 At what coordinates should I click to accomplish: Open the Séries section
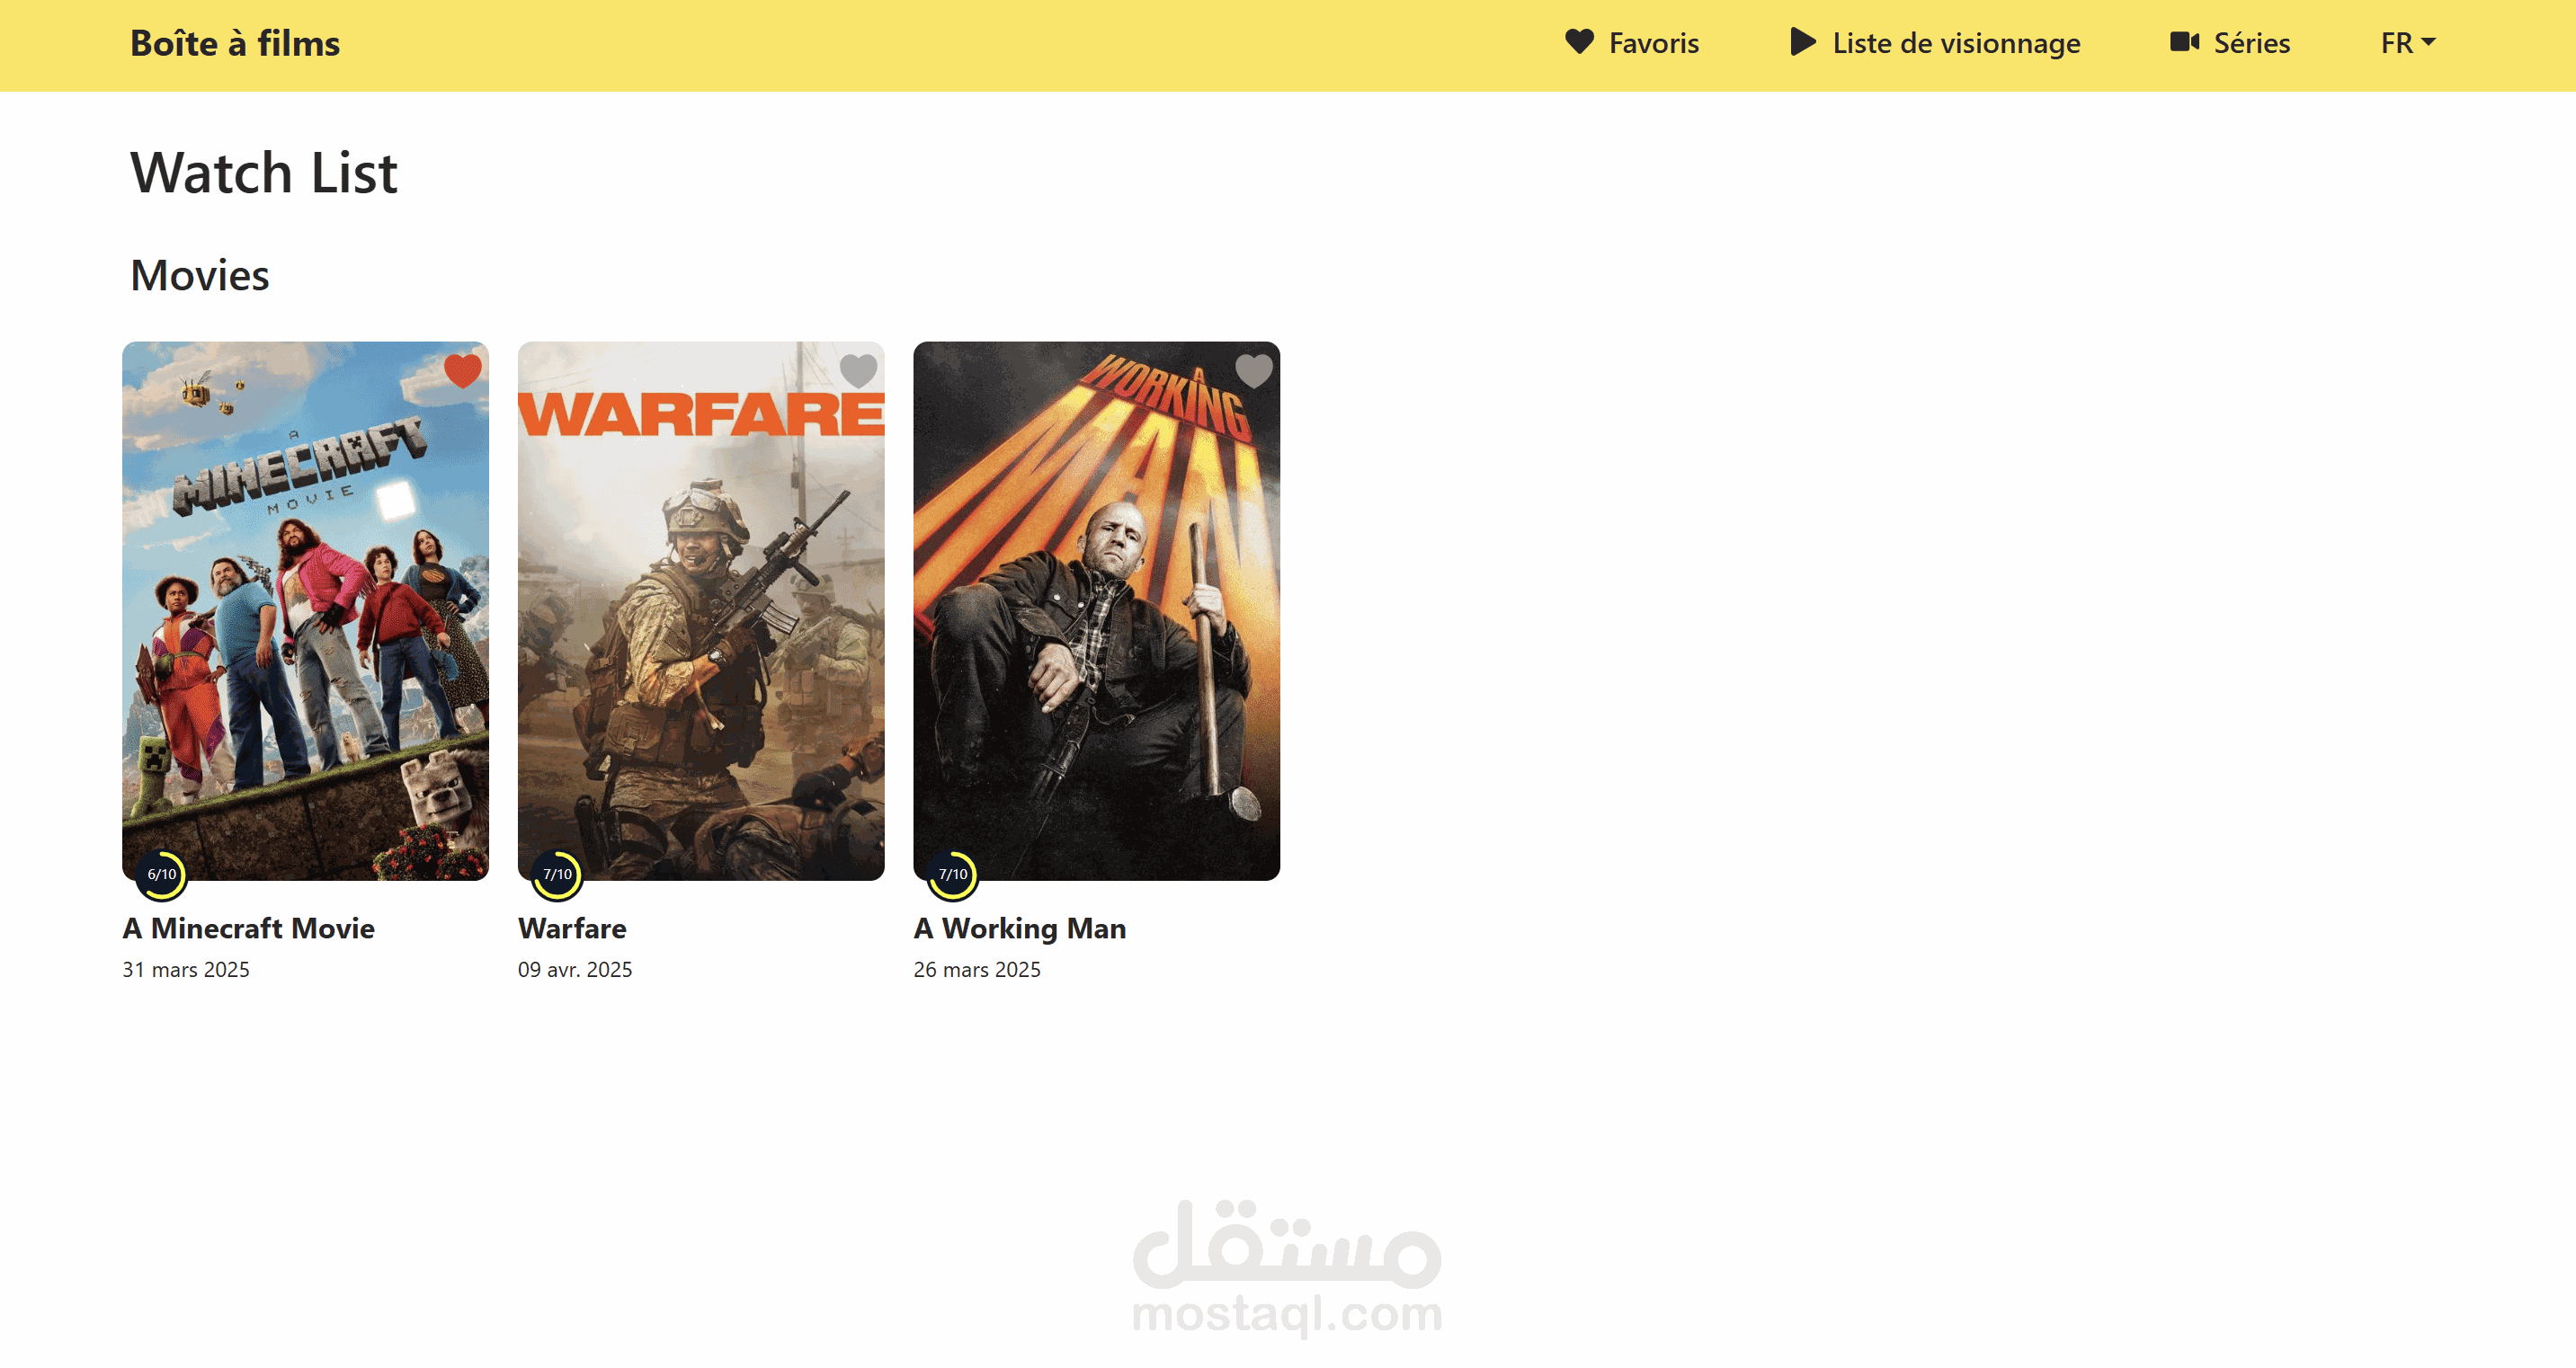click(2251, 43)
